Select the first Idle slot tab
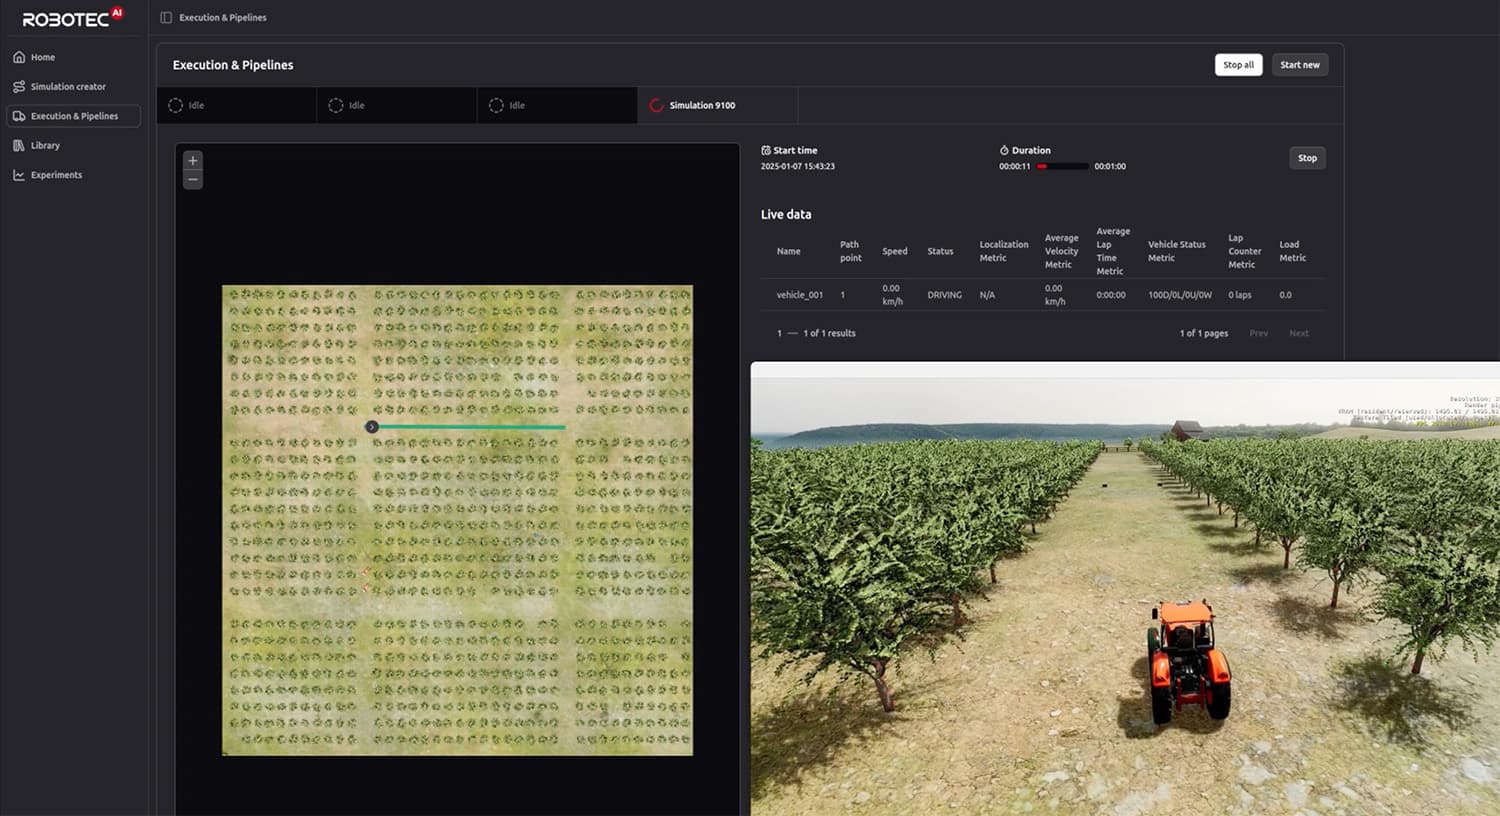Image resolution: width=1500 pixels, height=816 pixels. click(237, 105)
